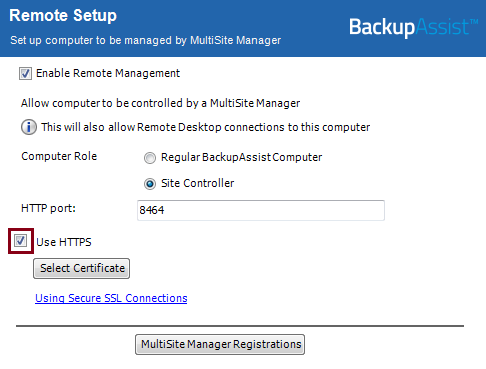Click the Remote Desktop connections info text

click(x=206, y=127)
